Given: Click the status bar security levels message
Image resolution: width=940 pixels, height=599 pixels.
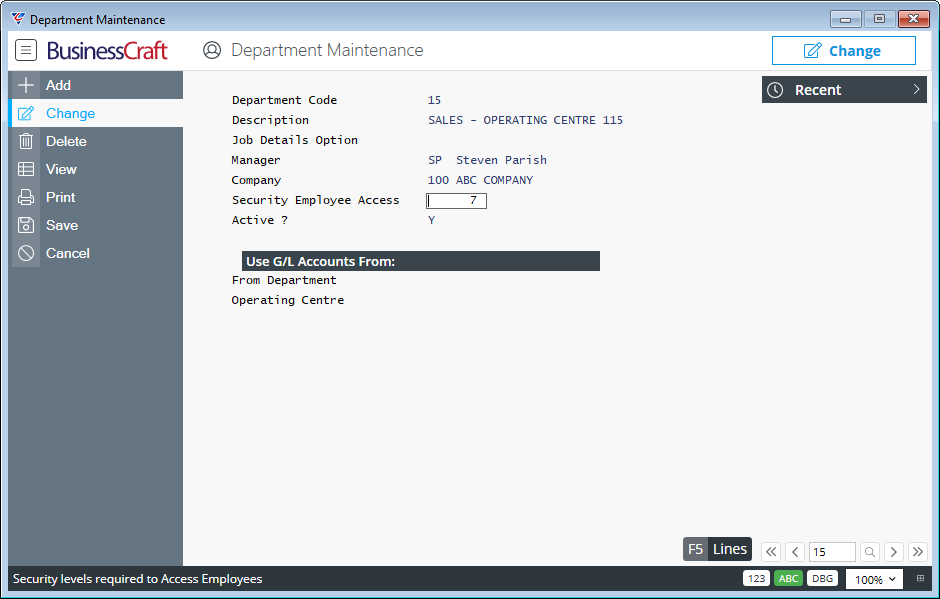Looking at the screenshot, I should click(138, 579).
